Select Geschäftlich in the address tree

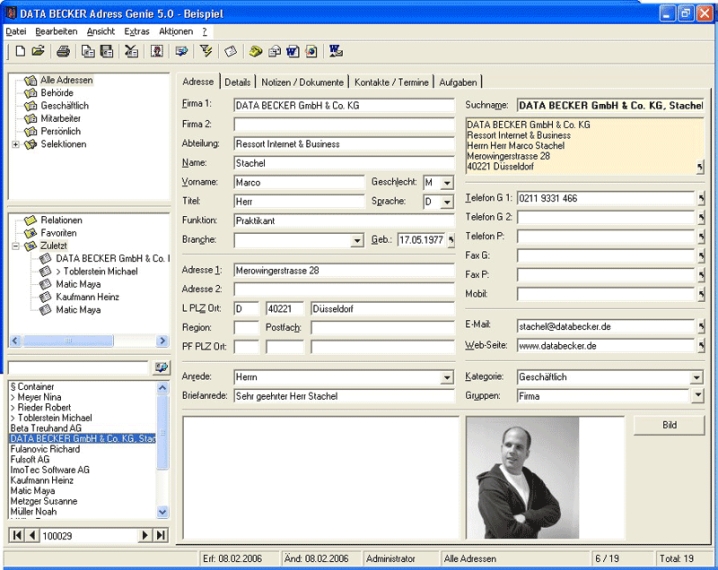(x=64, y=105)
